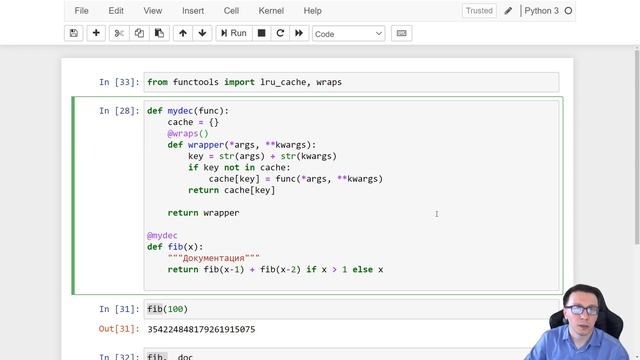Open the File menu
The width and height of the screenshot is (640, 360).
click(x=81, y=11)
